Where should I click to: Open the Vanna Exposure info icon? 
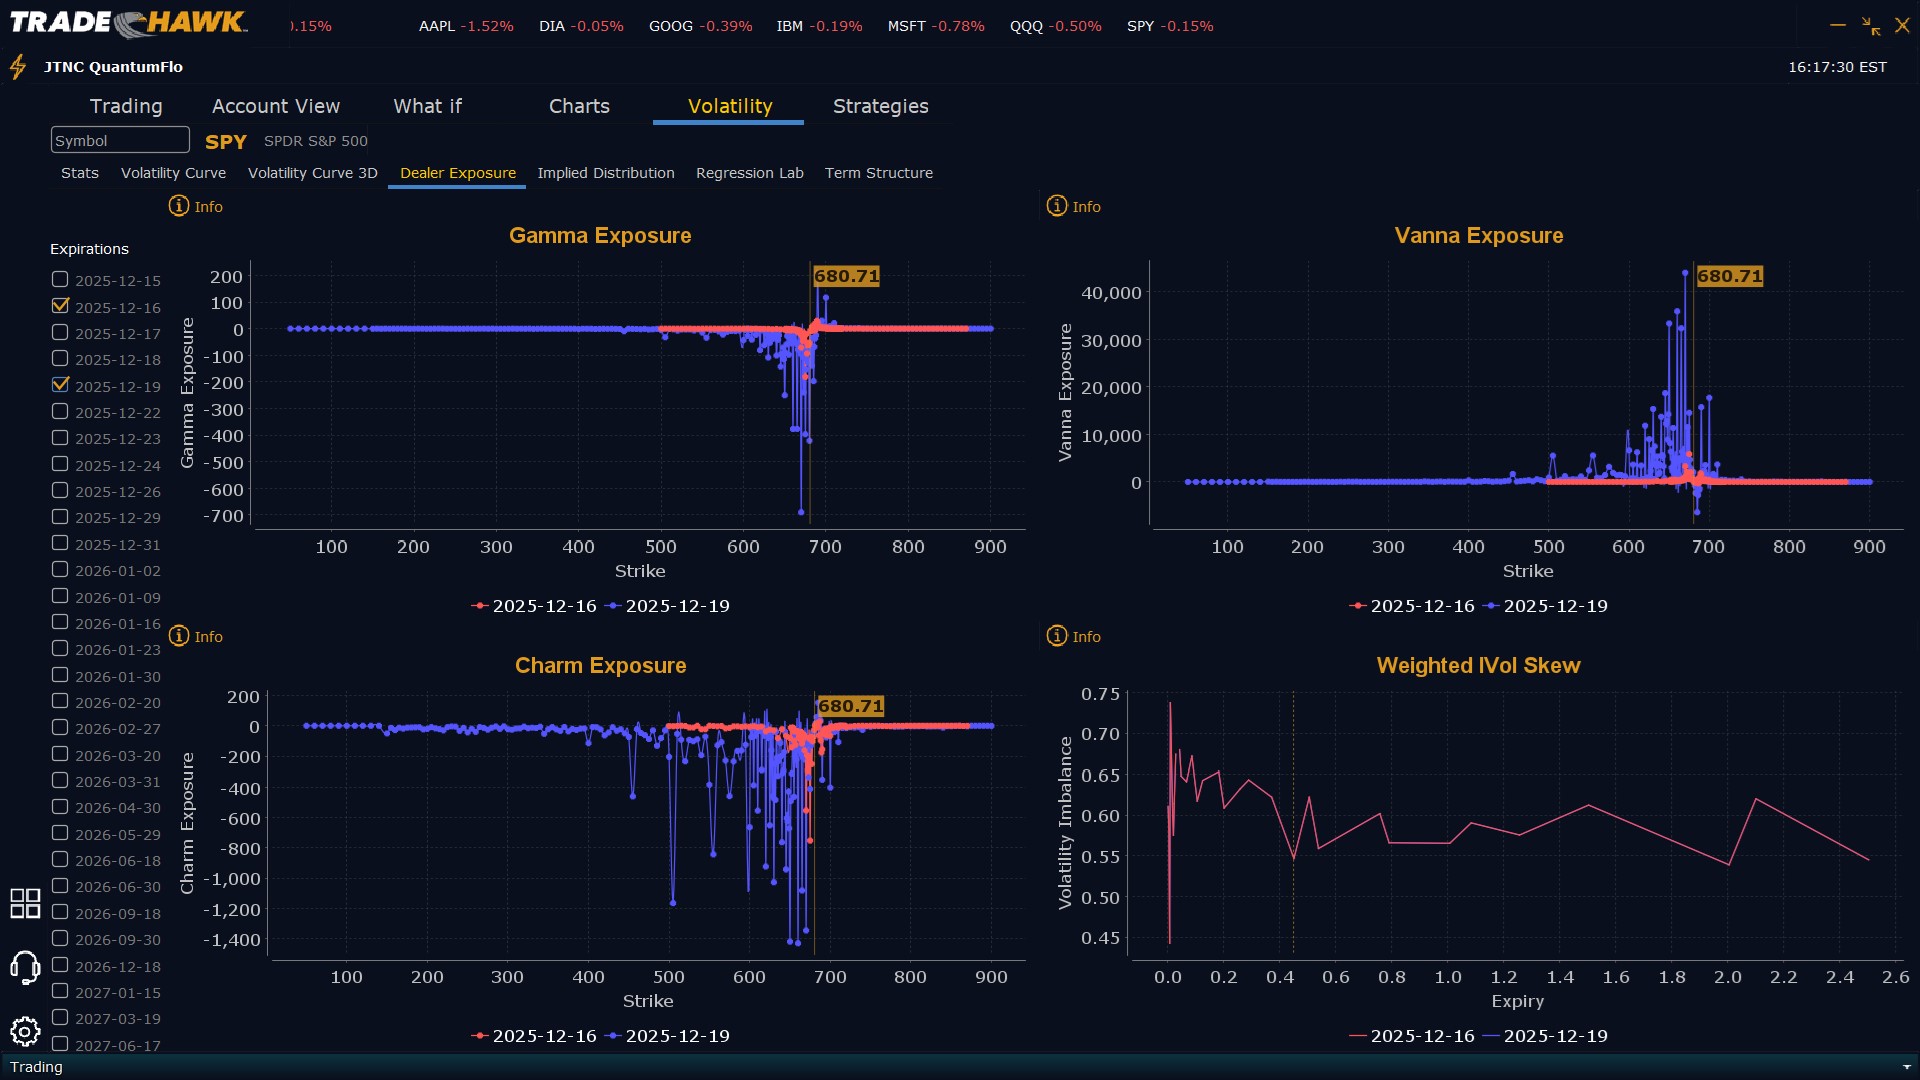(x=1057, y=206)
